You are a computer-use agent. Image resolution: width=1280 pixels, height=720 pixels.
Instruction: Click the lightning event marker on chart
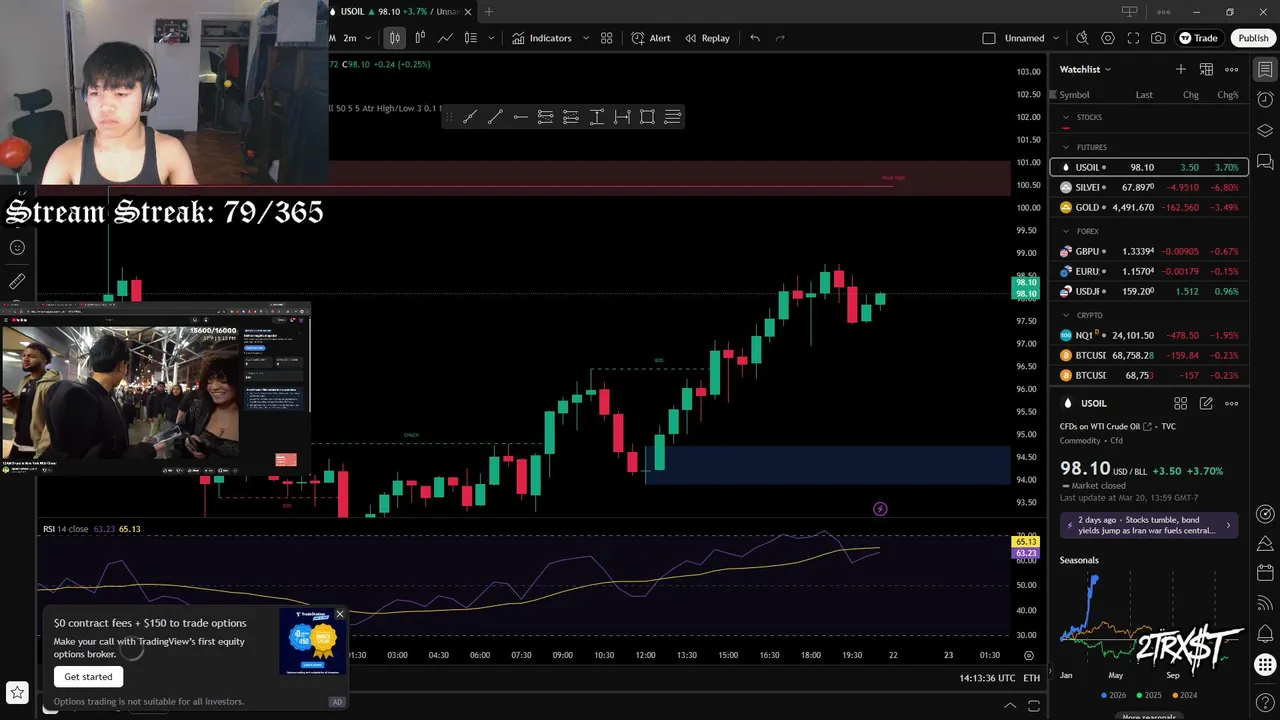[x=880, y=509]
